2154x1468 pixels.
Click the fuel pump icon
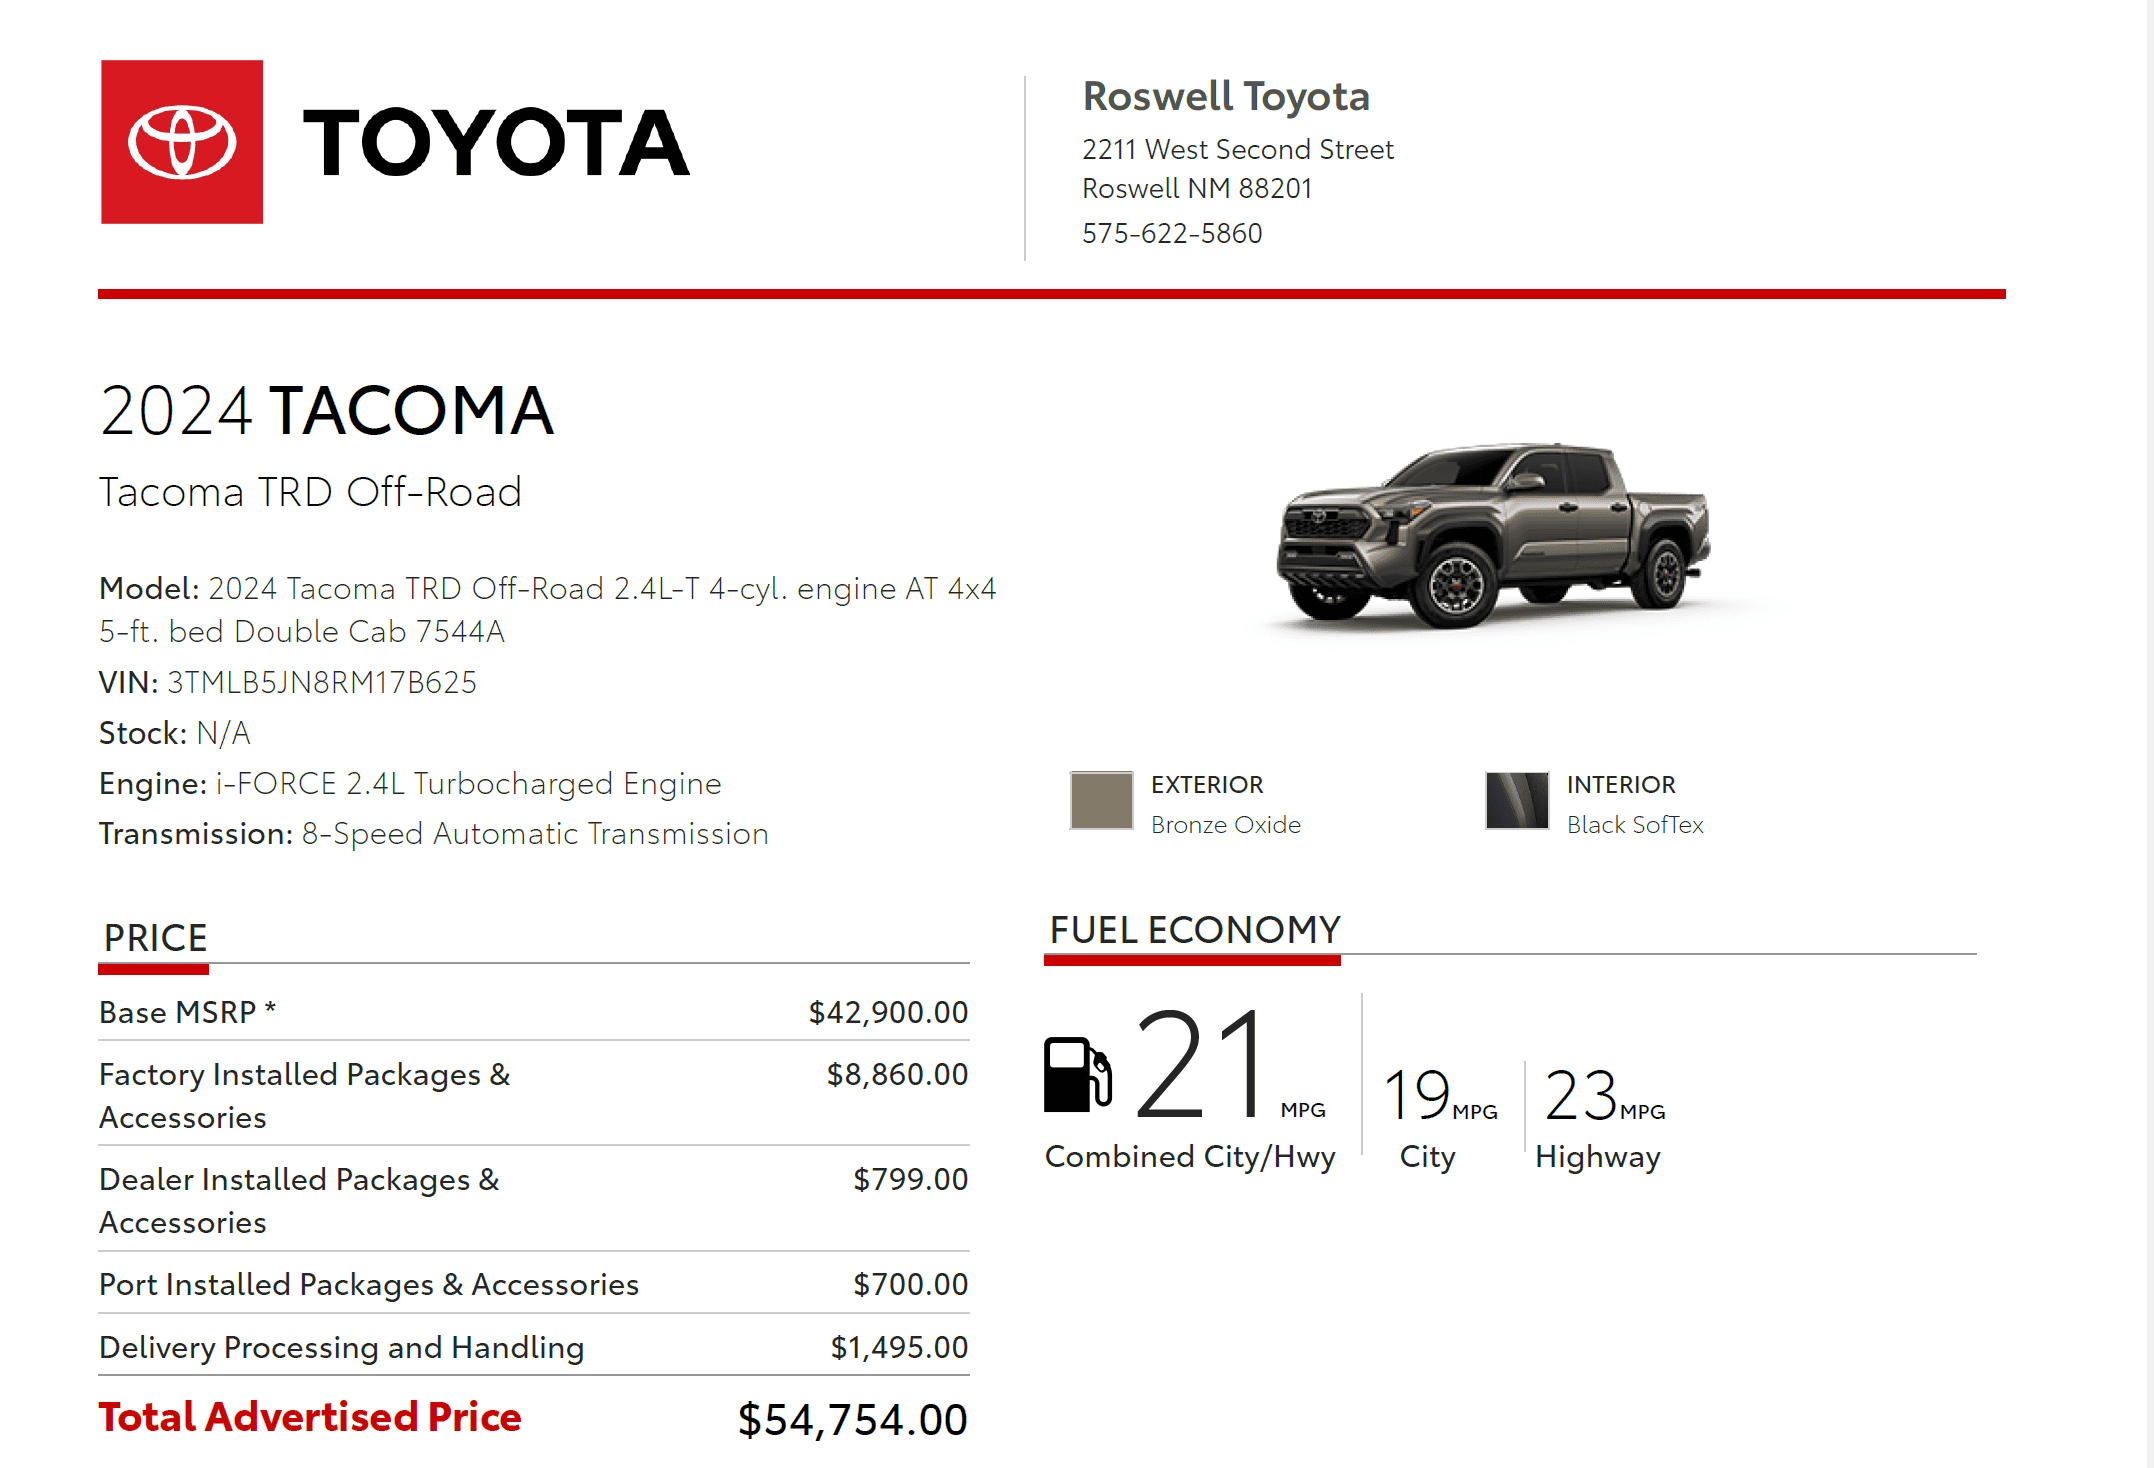[1077, 1075]
